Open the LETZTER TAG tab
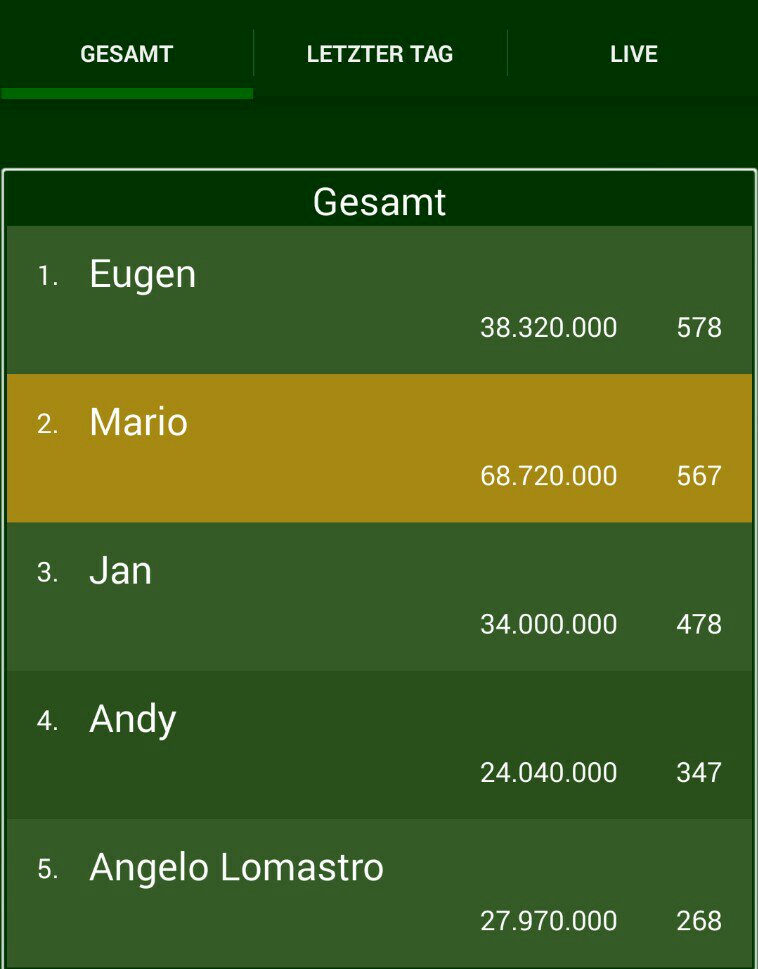 pos(380,54)
